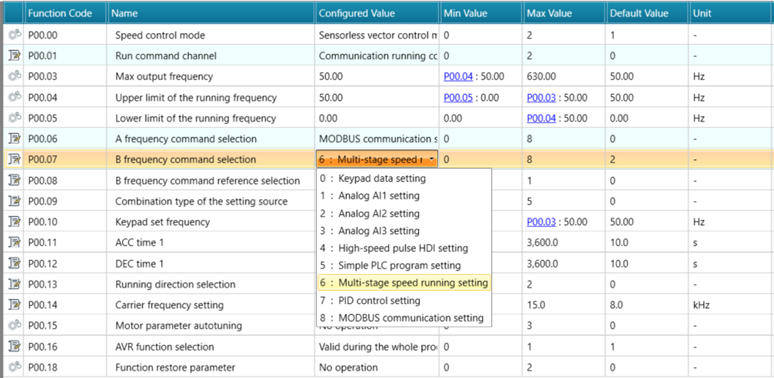Choose option 7 PID control setting
This screenshot has width=774, height=378.
click(x=404, y=301)
